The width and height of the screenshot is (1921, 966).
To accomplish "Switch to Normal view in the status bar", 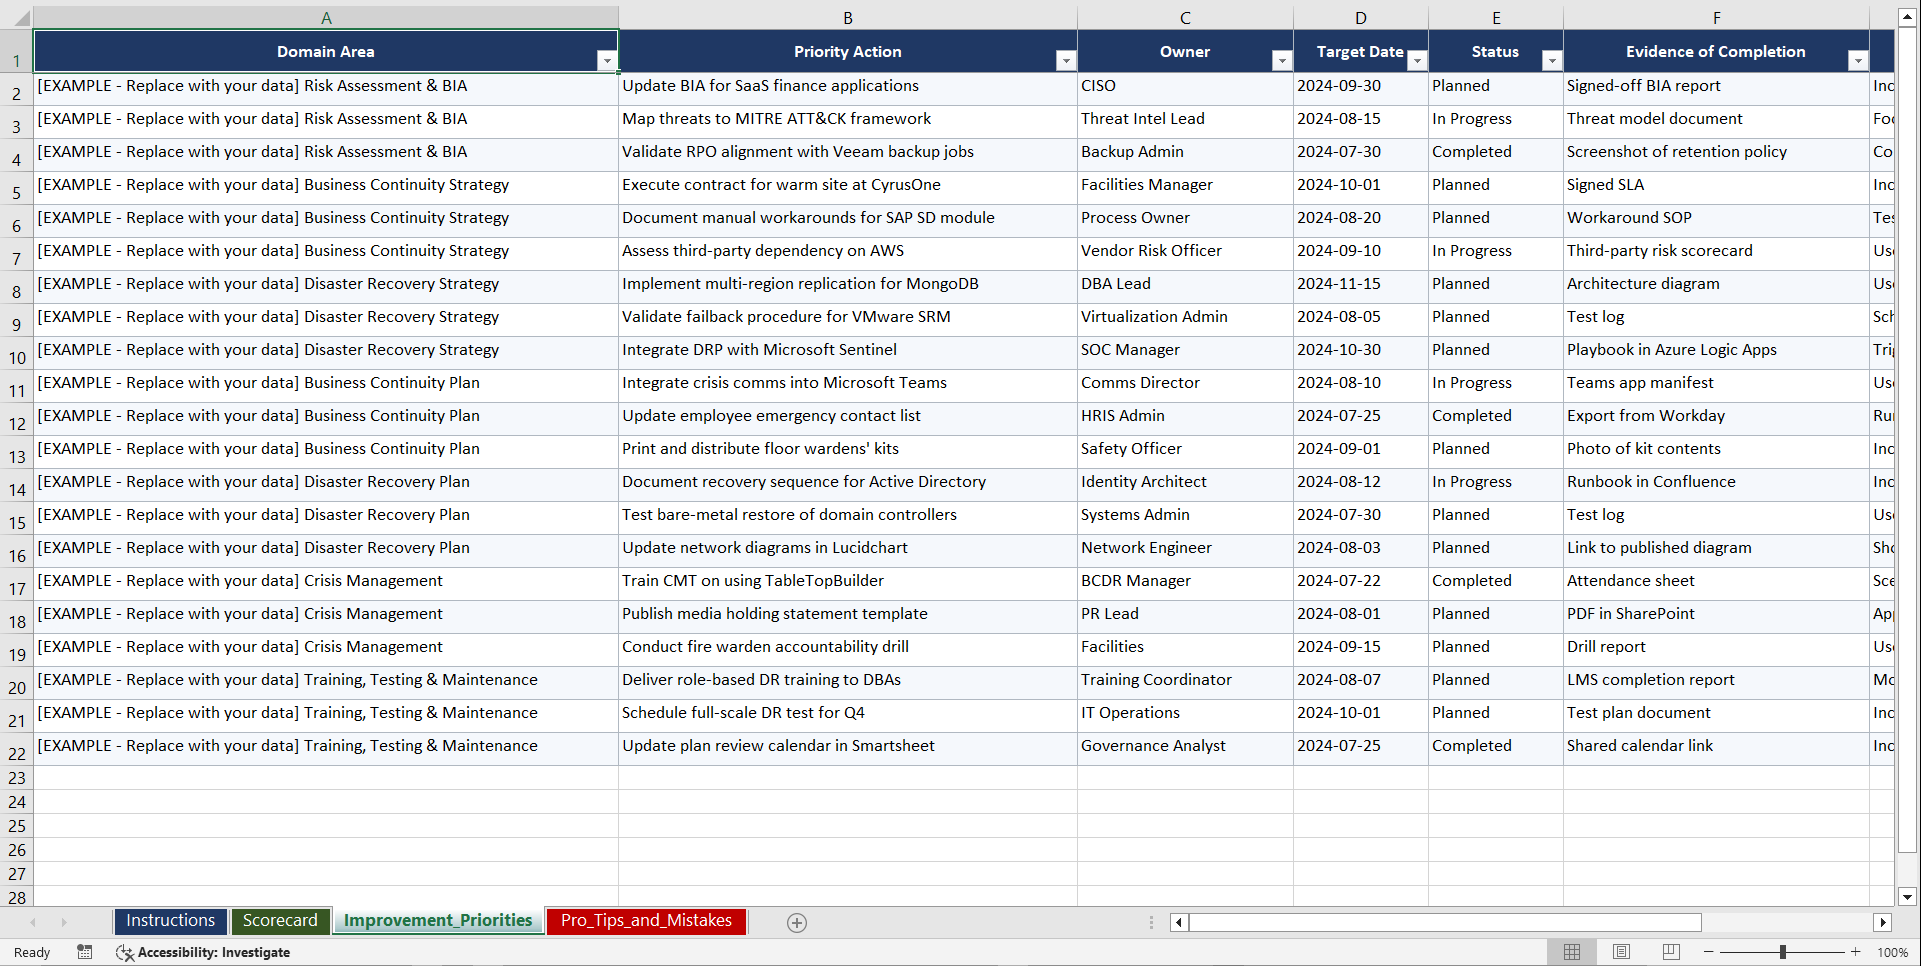I will (x=1572, y=952).
